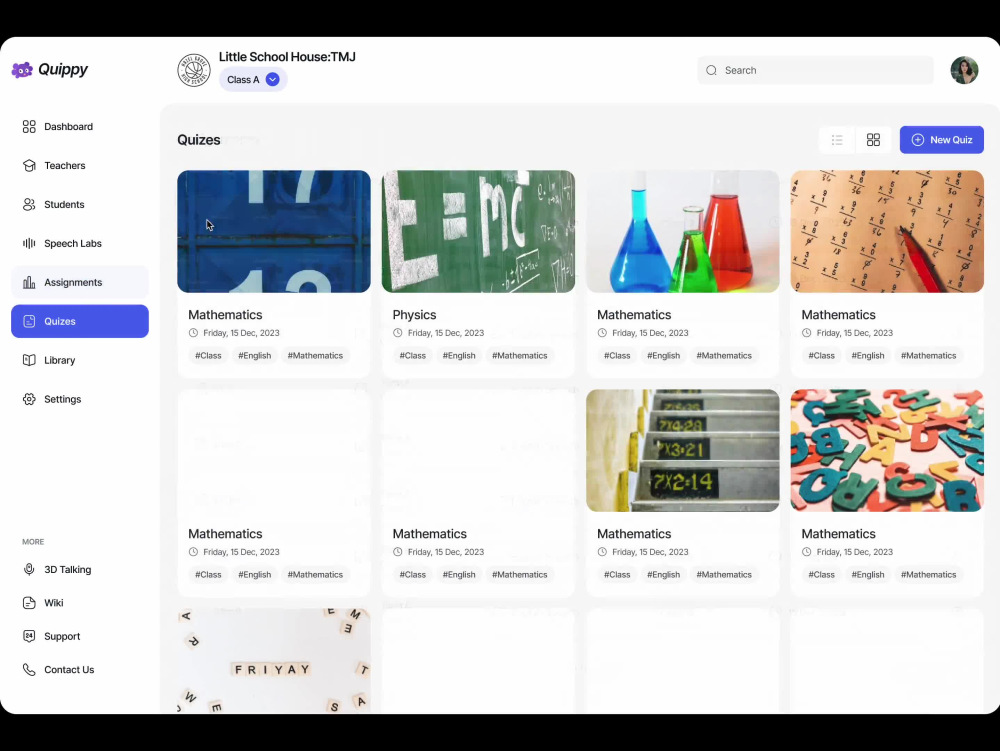Open the user profile avatar
Viewport: 1000px width, 751px height.
(964, 70)
